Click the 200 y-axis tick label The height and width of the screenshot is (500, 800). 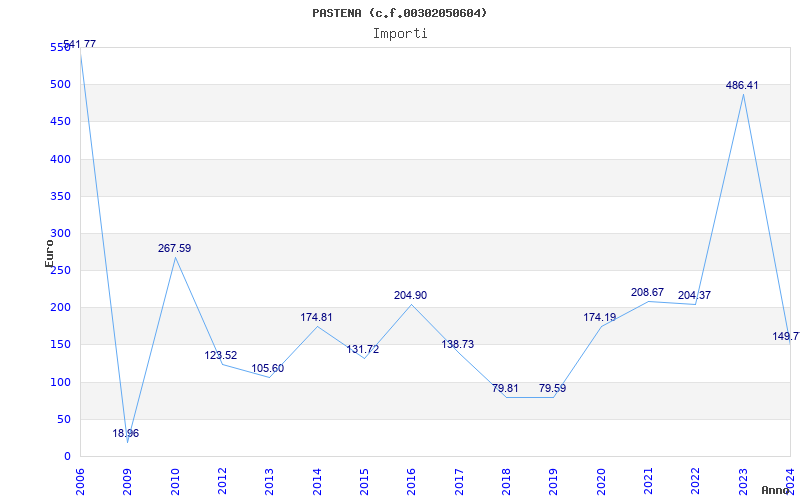(x=60, y=308)
